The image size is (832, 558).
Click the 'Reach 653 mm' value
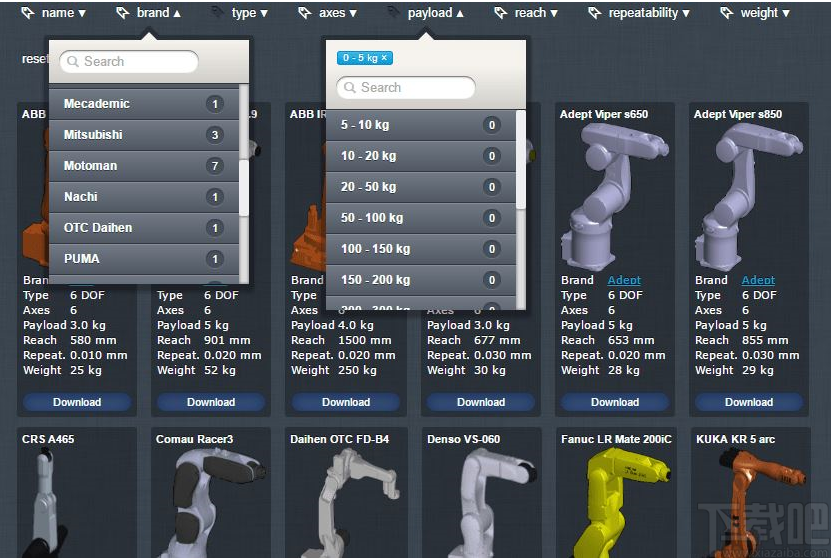coord(631,340)
